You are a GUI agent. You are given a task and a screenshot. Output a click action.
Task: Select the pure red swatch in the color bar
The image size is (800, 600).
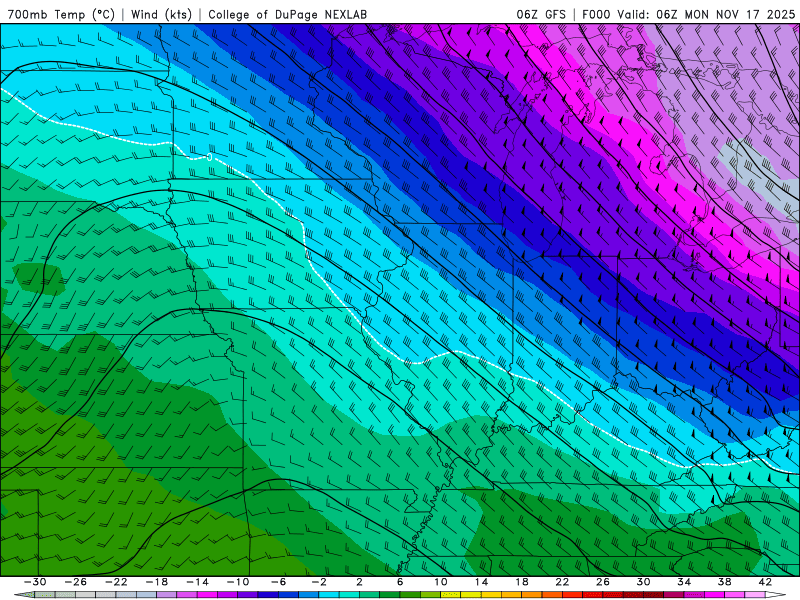coord(572,594)
